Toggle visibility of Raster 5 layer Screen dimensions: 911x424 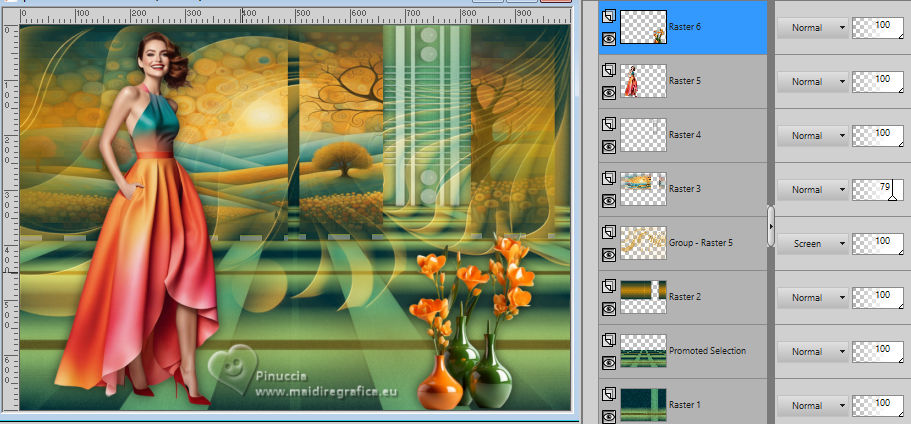tap(608, 93)
